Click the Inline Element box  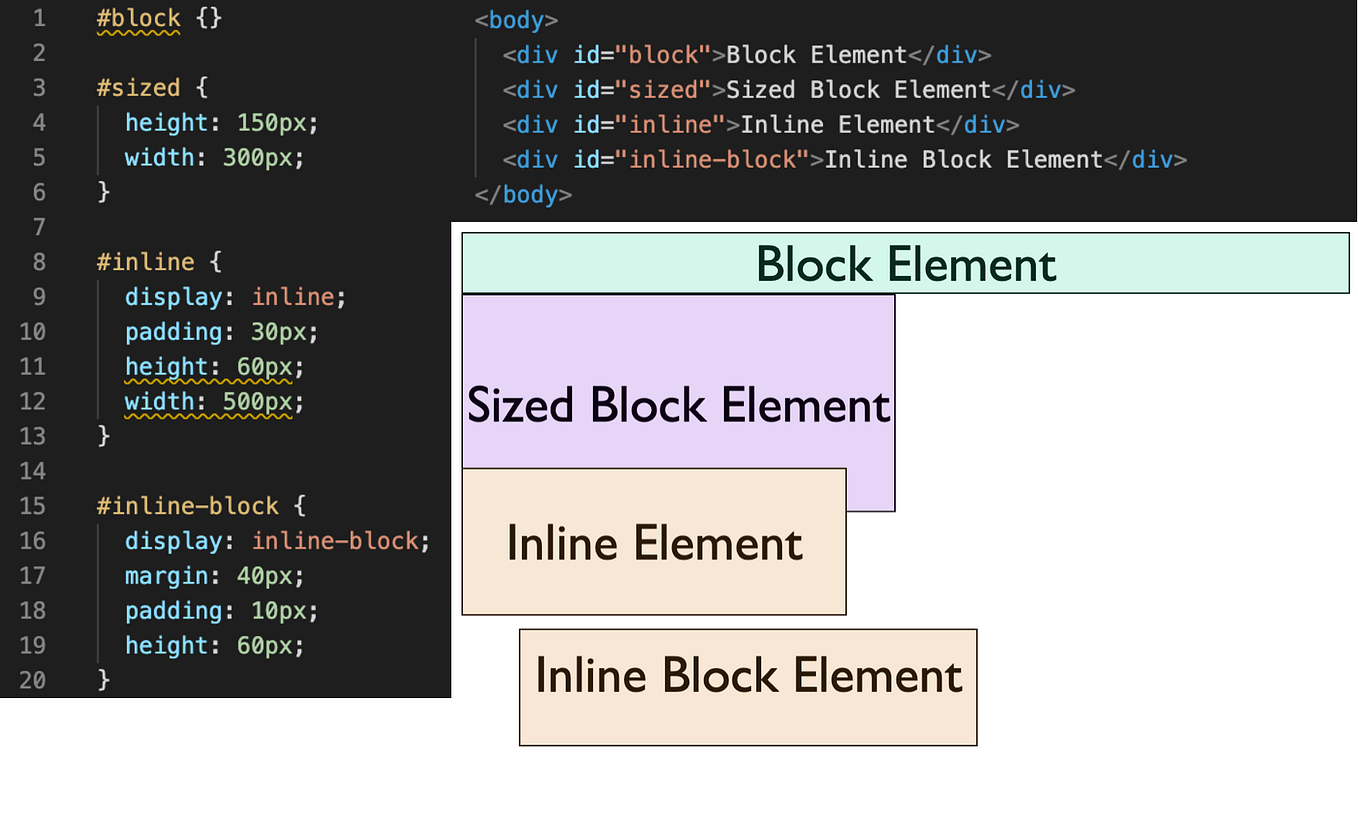pos(654,541)
